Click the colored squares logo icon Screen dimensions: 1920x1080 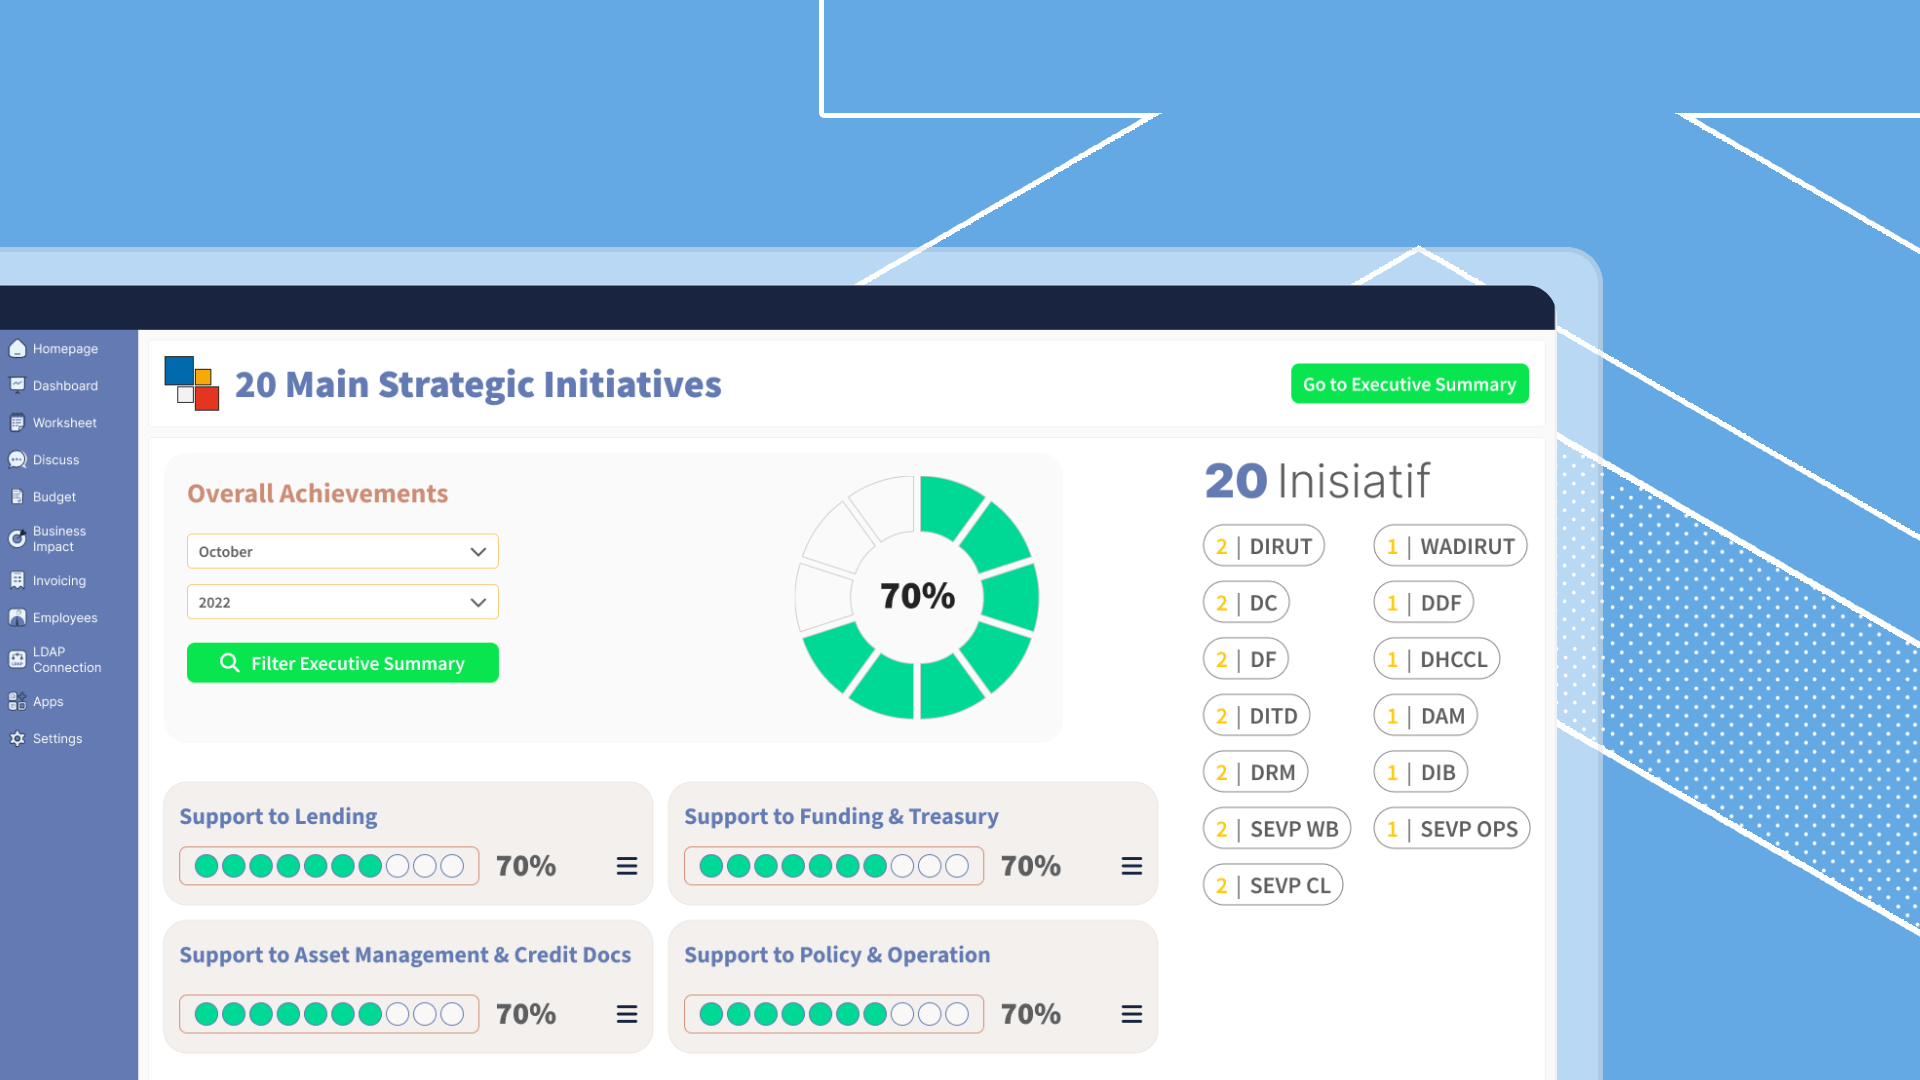click(192, 384)
